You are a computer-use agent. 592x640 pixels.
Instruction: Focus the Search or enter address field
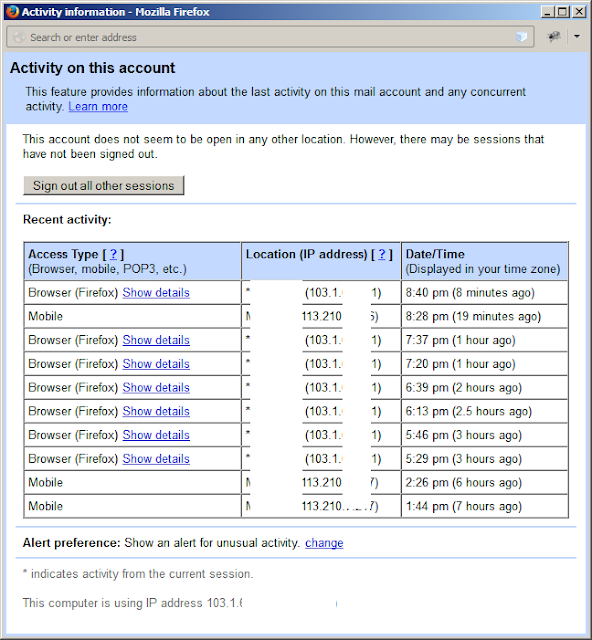point(270,37)
